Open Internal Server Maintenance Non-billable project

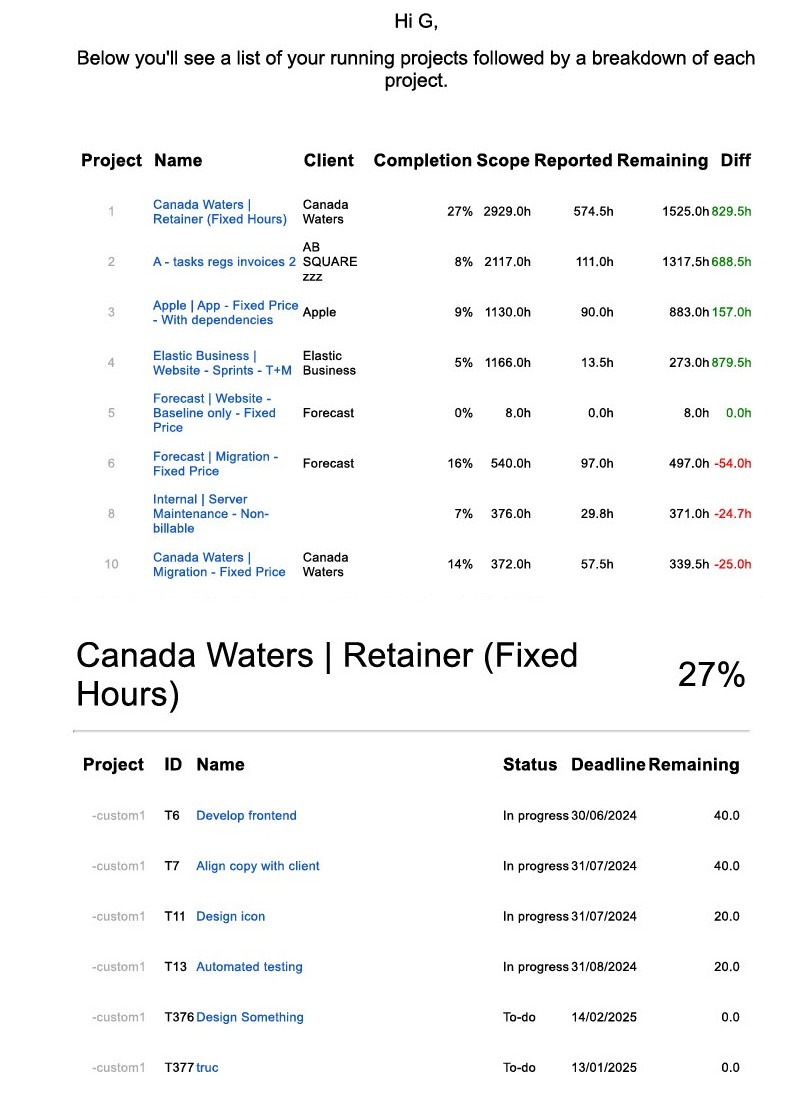pos(211,514)
